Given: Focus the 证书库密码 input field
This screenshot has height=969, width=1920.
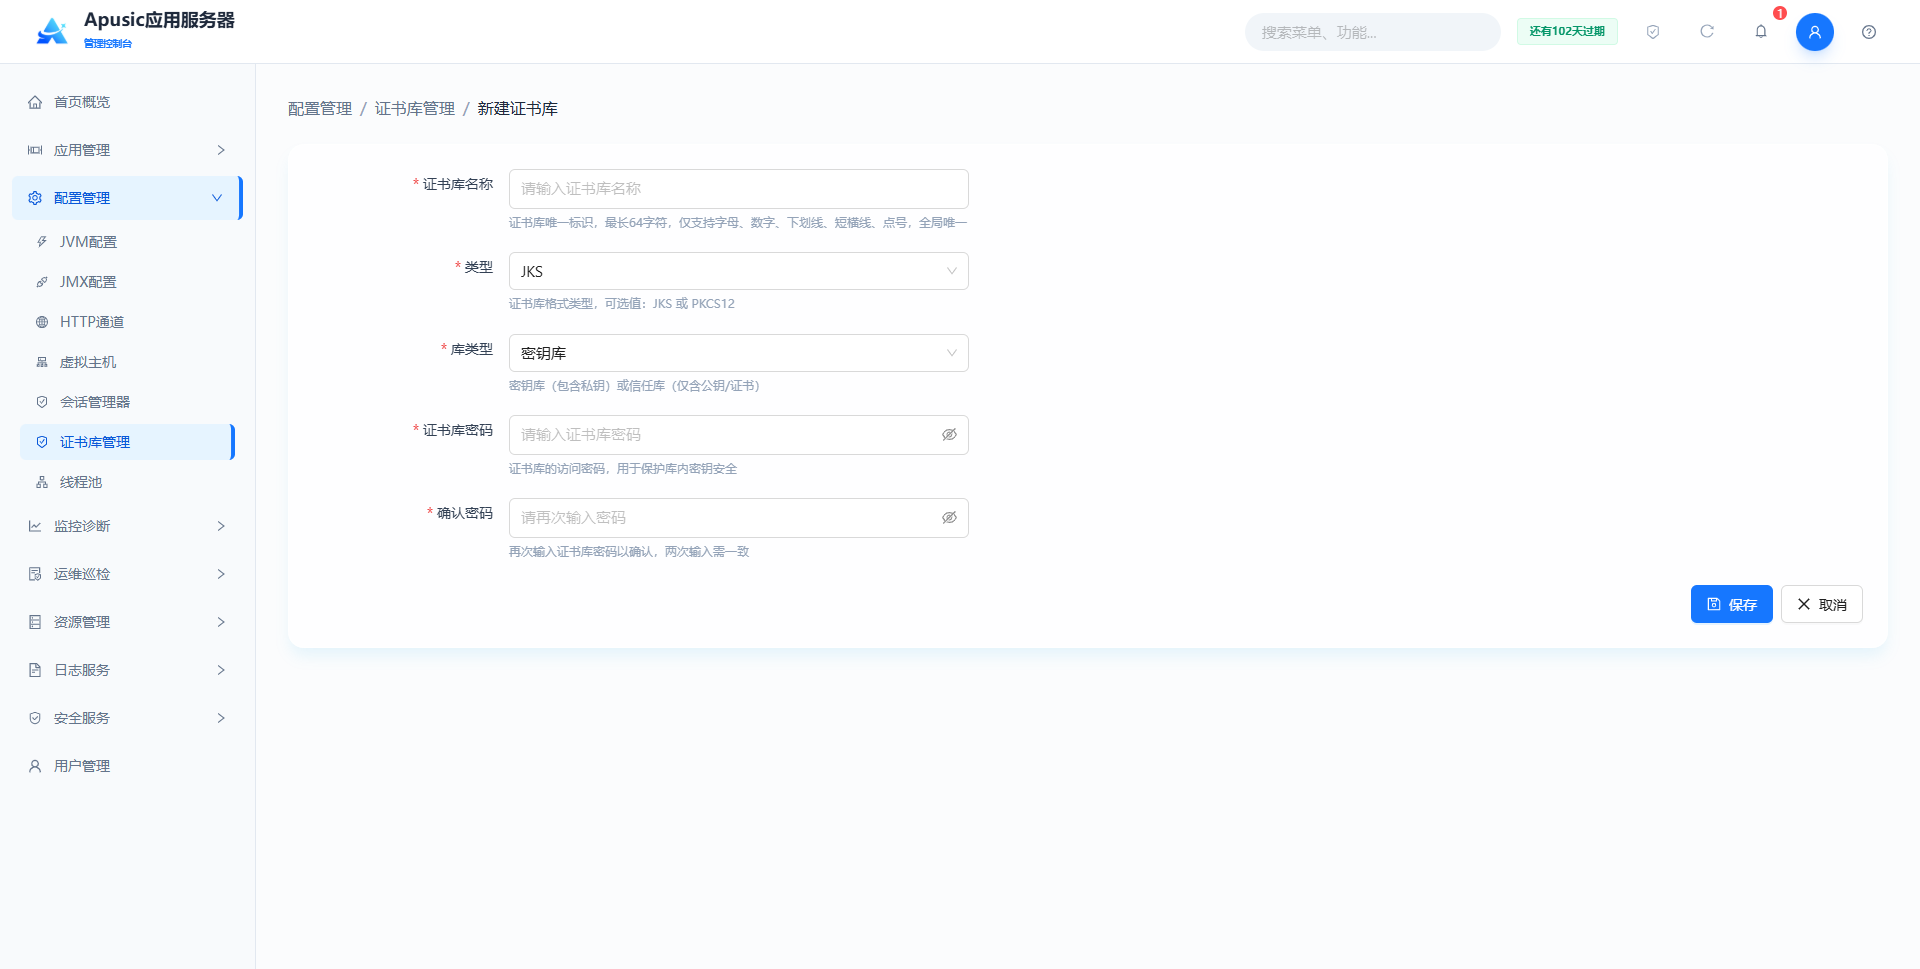Looking at the screenshot, I should point(739,435).
